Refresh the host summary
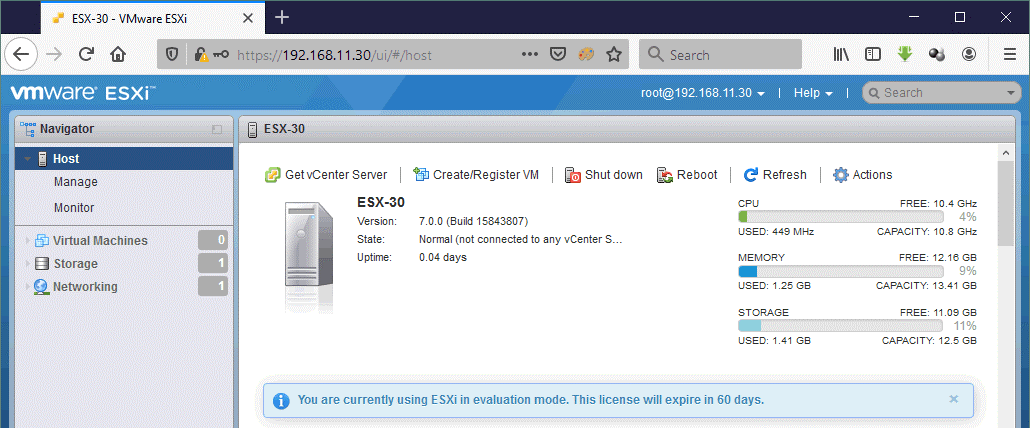 (775, 175)
